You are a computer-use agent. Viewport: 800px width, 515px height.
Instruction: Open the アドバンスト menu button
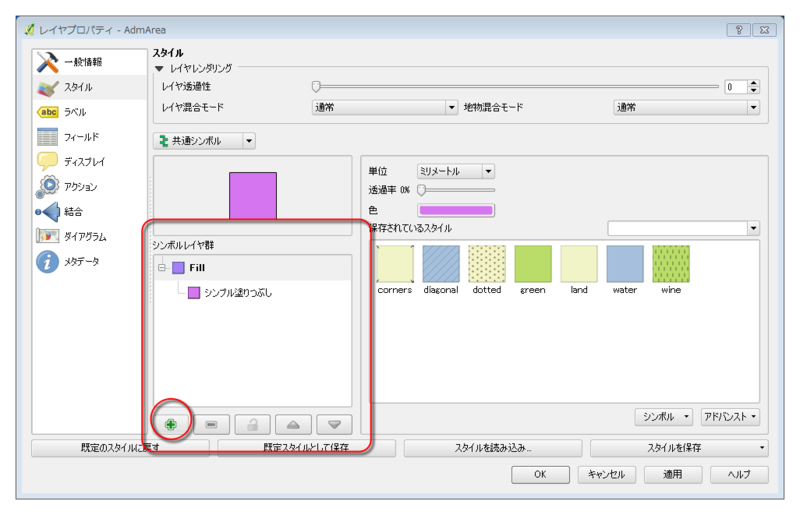730,417
